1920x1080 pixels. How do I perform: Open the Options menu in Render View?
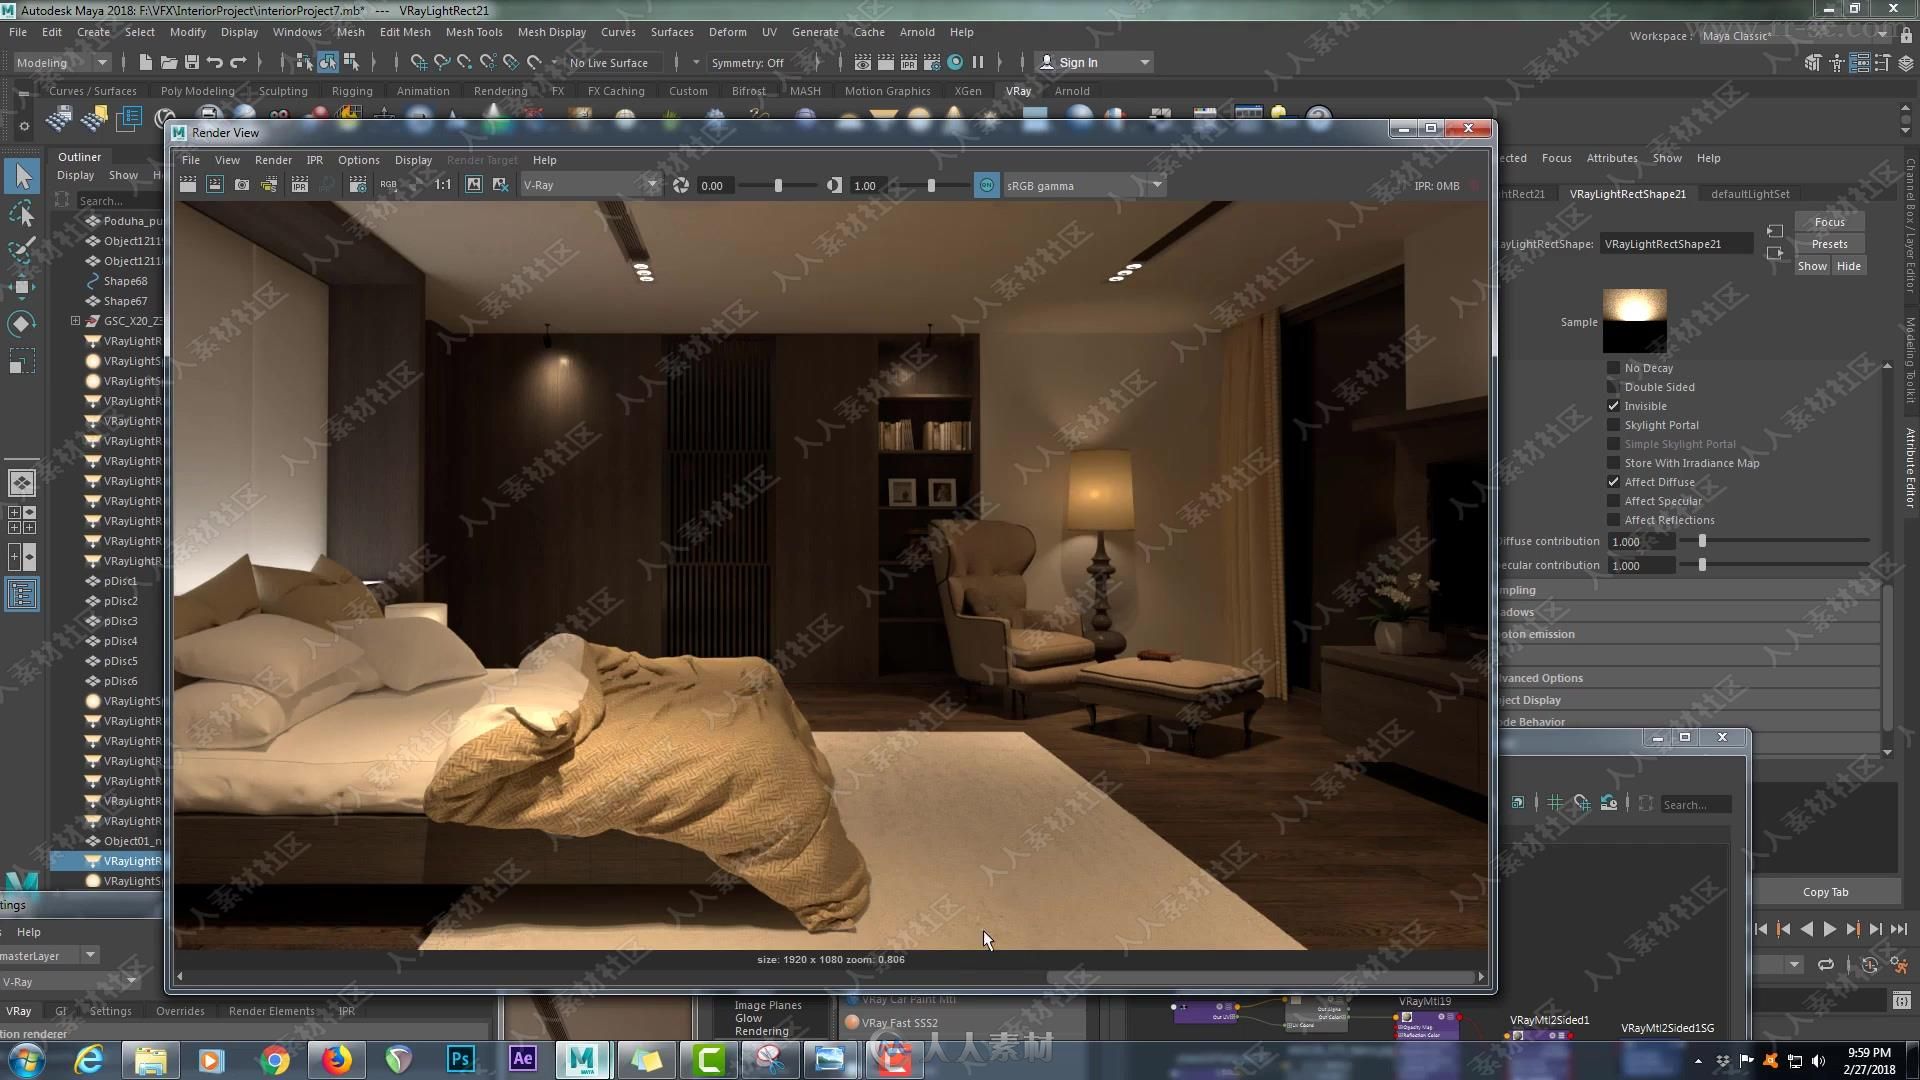[358, 160]
